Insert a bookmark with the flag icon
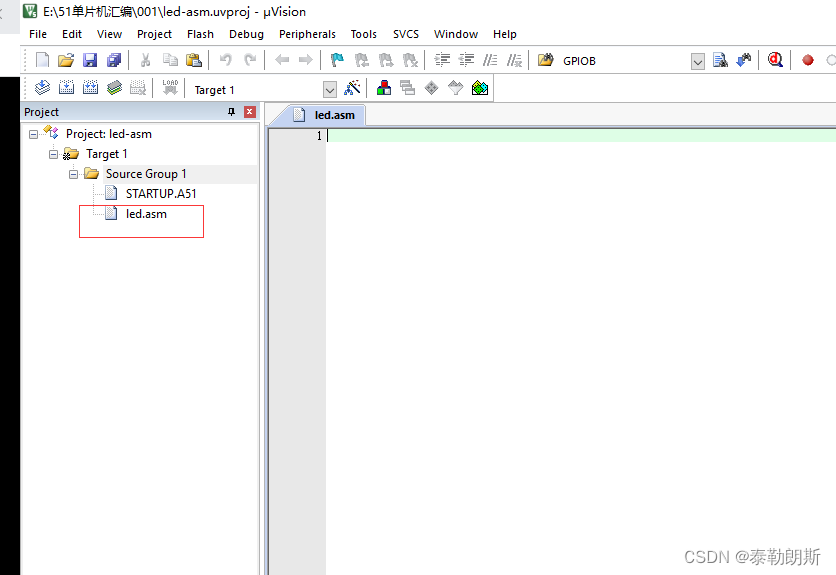 pyautogui.click(x=337, y=60)
